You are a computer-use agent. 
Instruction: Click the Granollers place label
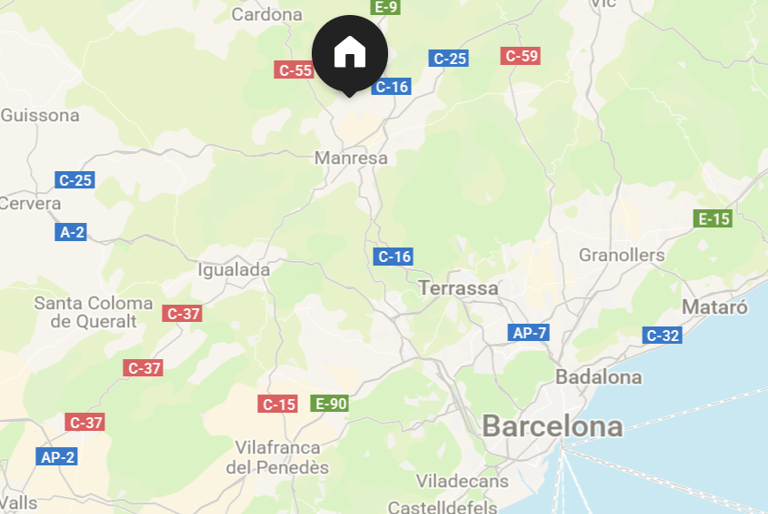coord(622,255)
